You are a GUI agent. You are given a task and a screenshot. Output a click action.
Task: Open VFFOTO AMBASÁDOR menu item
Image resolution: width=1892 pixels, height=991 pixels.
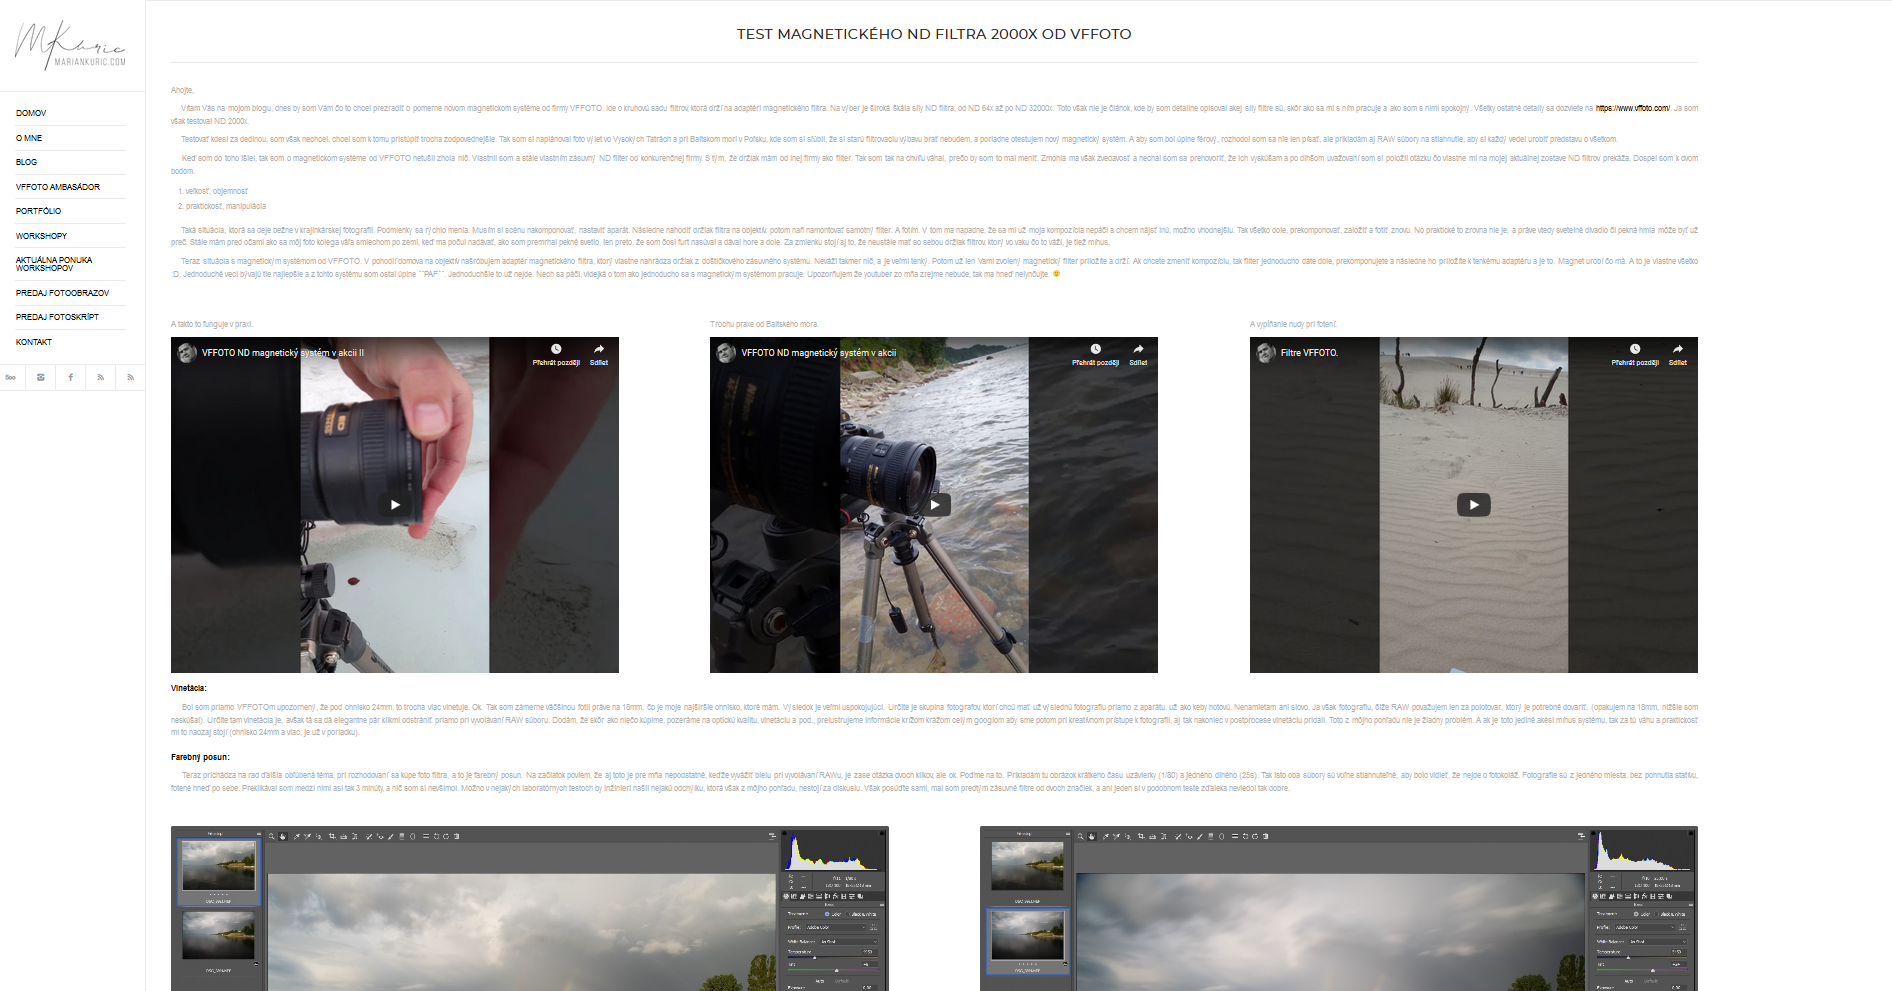pyautogui.click(x=58, y=187)
